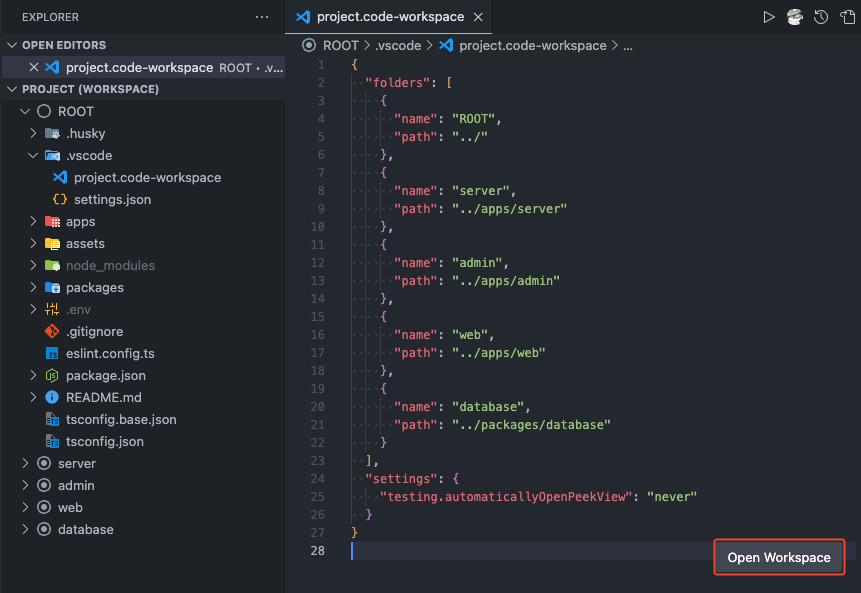Viewport: 861px width, 593px height.
Task: Click the .vscode folder icon
Action: tap(52, 155)
